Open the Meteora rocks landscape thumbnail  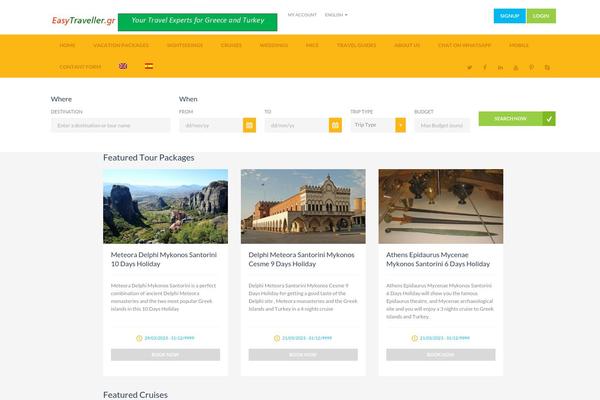[x=165, y=206]
